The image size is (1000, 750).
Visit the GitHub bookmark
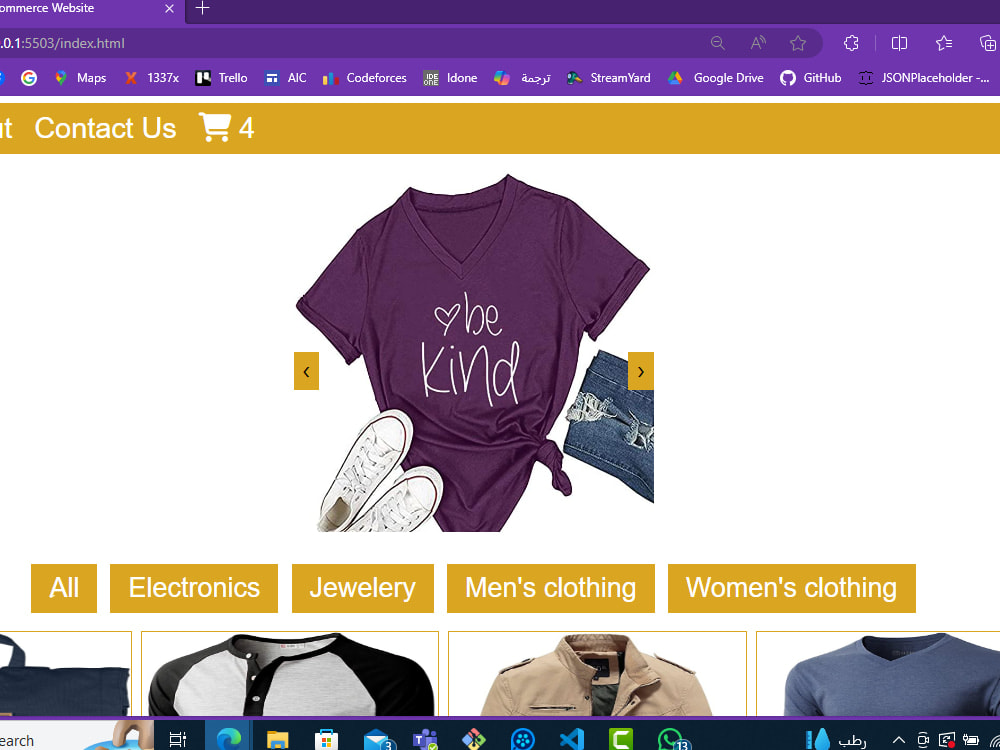810,77
